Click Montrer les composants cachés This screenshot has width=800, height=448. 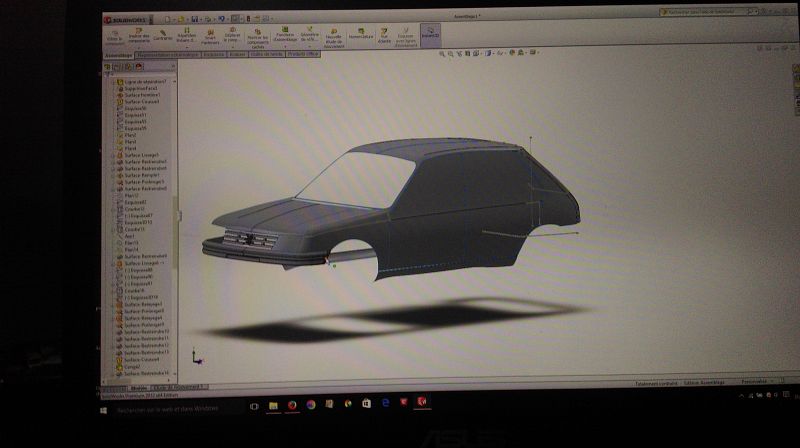[x=259, y=37]
